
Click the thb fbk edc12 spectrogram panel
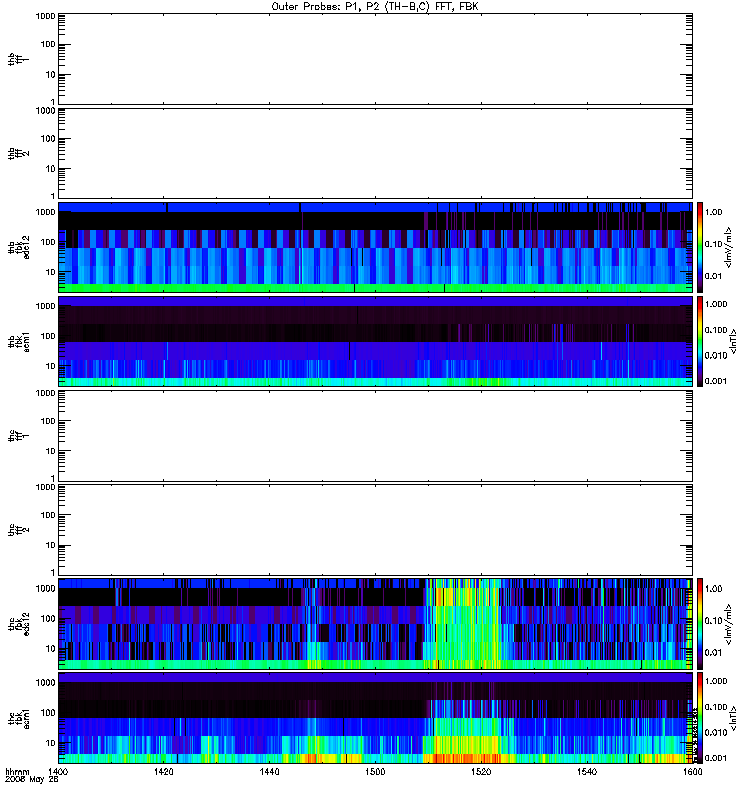375,247
